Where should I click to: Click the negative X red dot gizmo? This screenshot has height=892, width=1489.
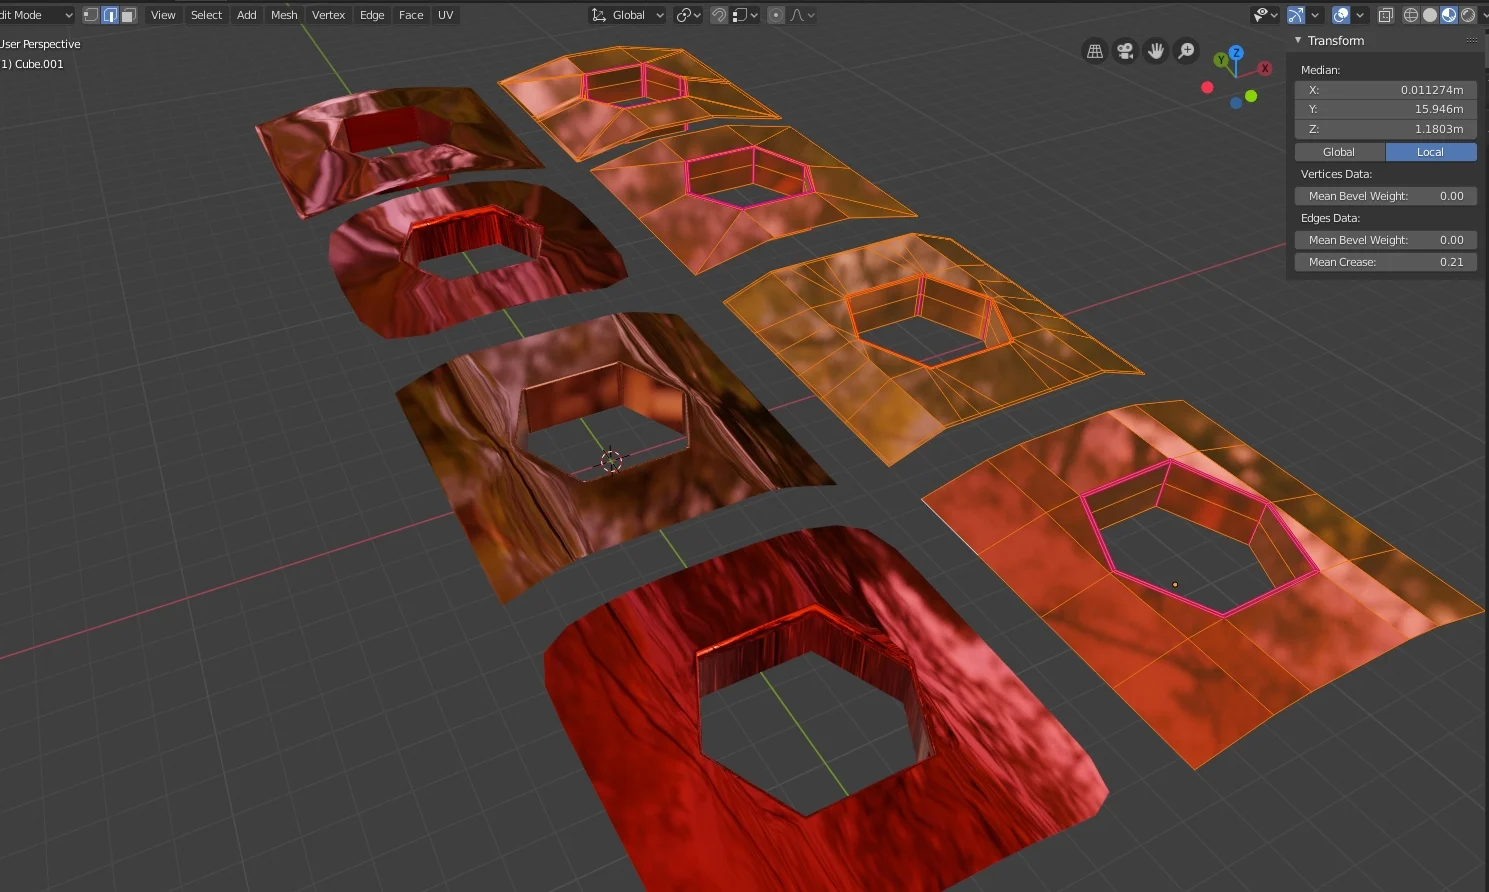tap(1207, 87)
